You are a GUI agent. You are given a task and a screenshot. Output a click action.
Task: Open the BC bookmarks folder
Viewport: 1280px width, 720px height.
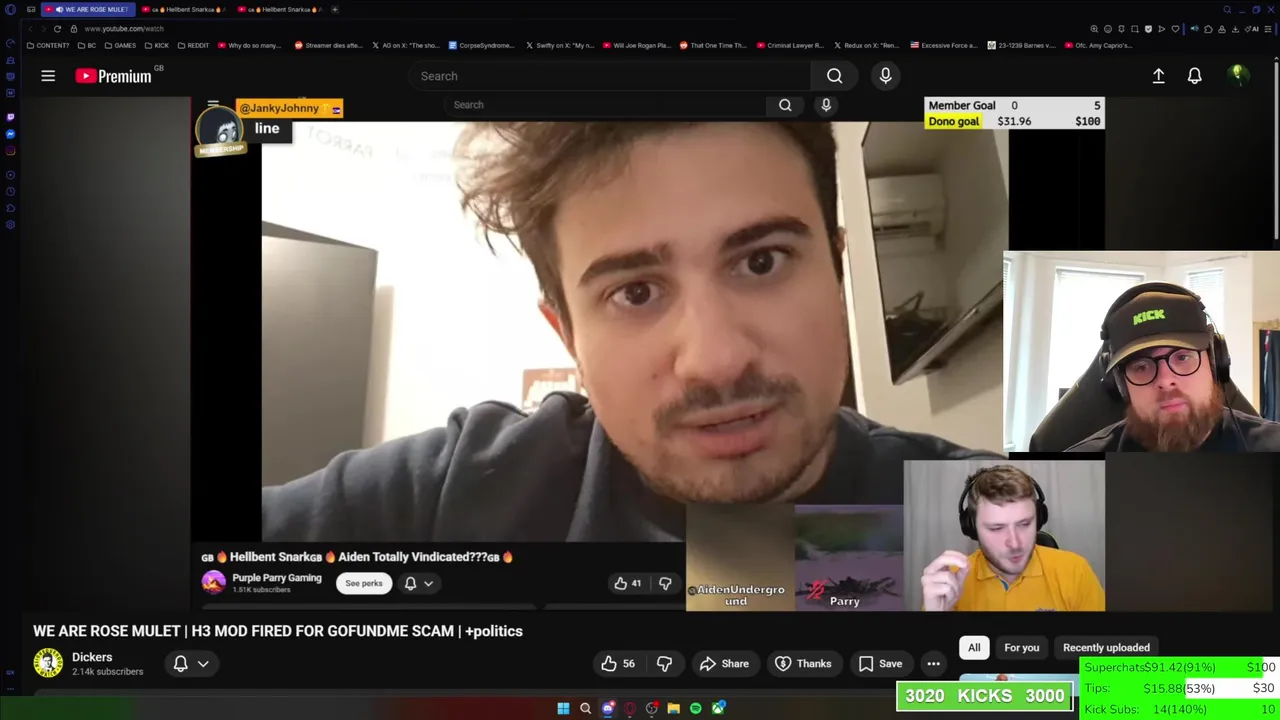click(x=87, y=45)
